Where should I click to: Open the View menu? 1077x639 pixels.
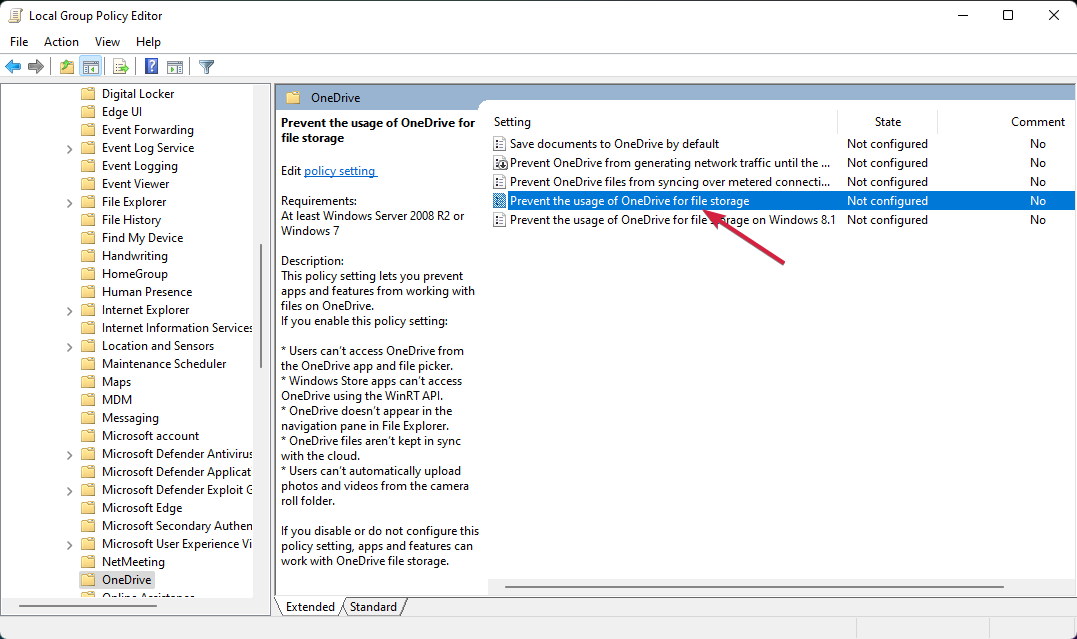coord(107,42)
